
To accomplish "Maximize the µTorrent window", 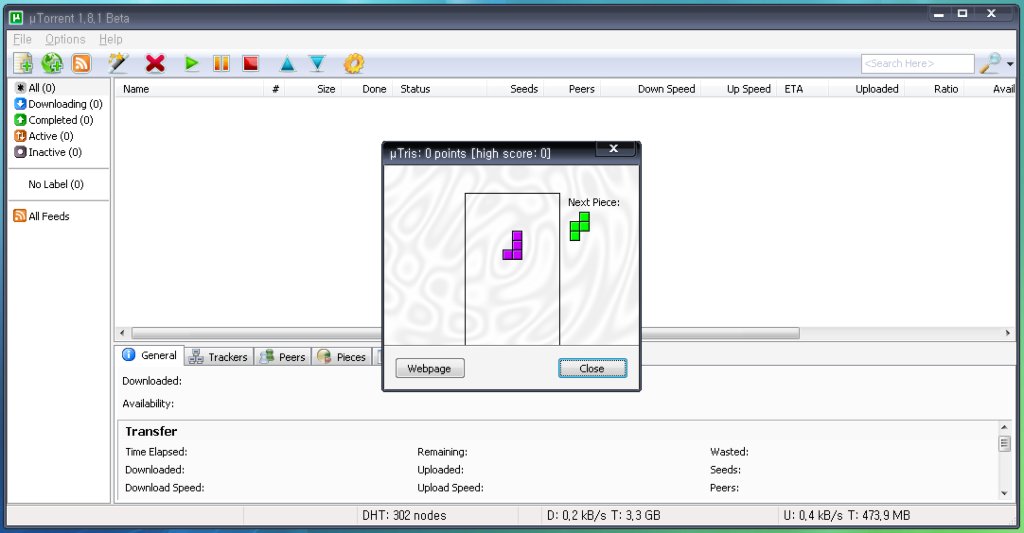I will [963, 13].
